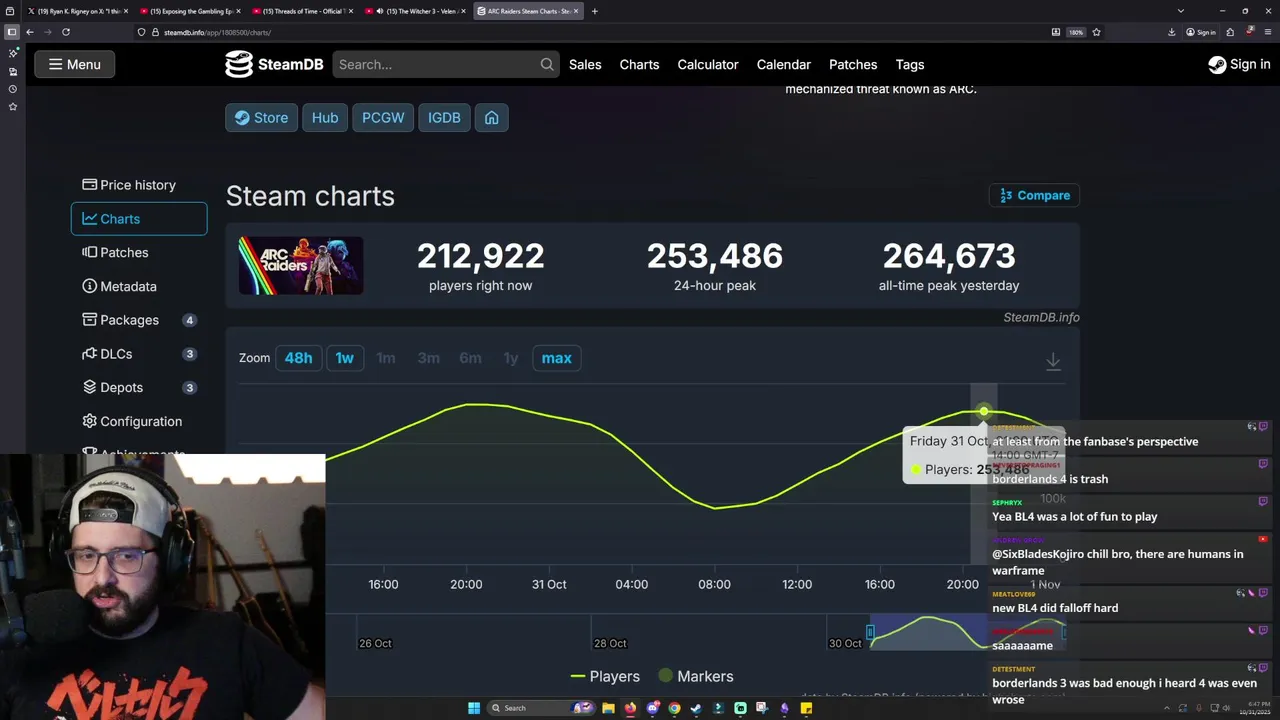
Task: Open File Explorer from the taskbar
Action: (608, 708)
